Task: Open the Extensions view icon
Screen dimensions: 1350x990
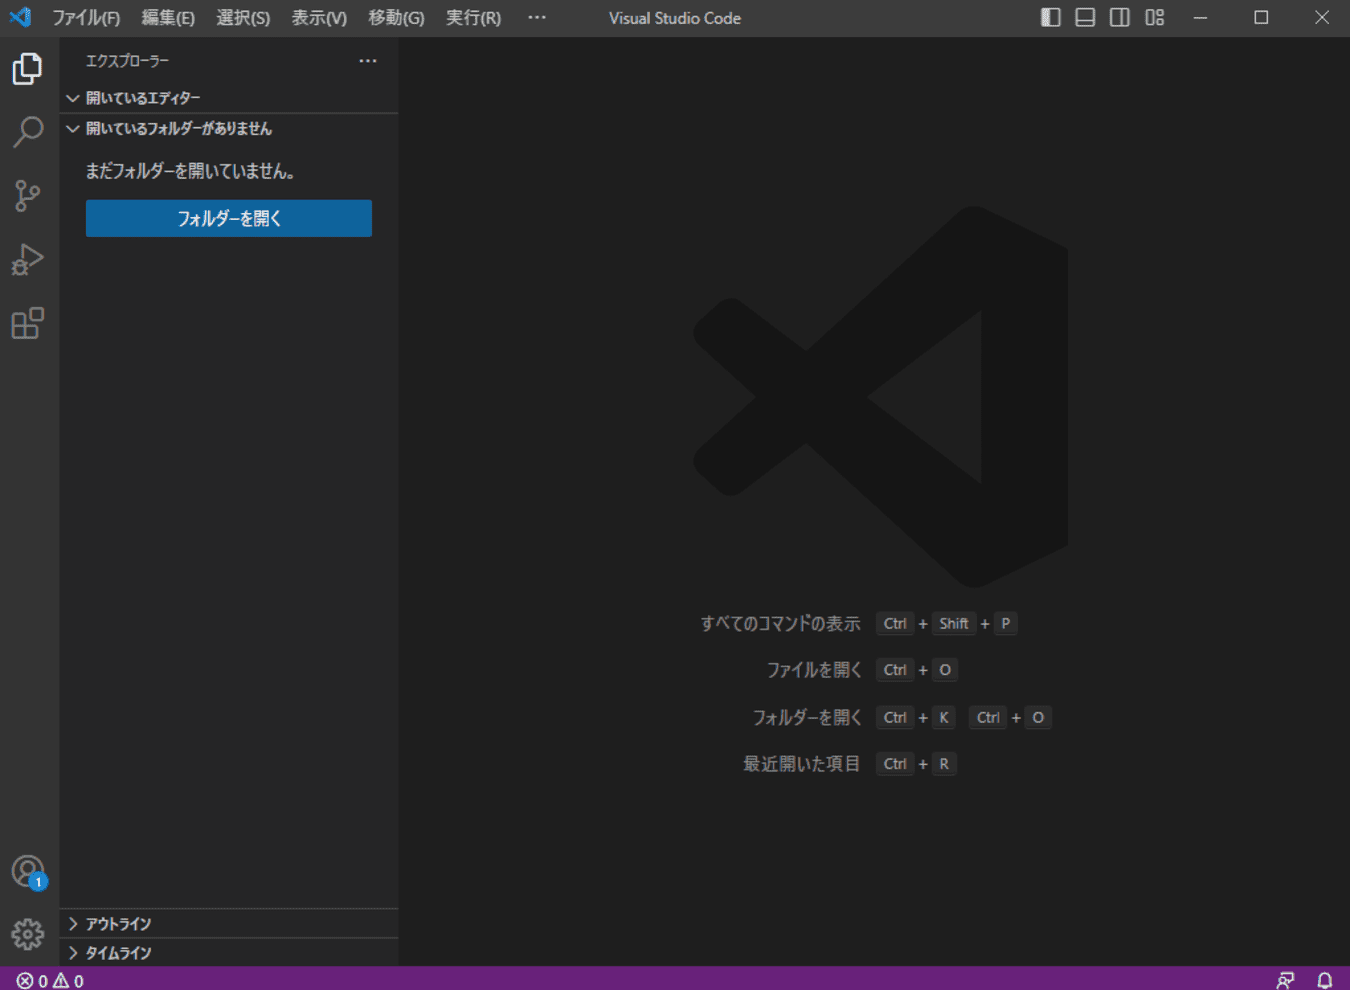Action: [28, 323]
